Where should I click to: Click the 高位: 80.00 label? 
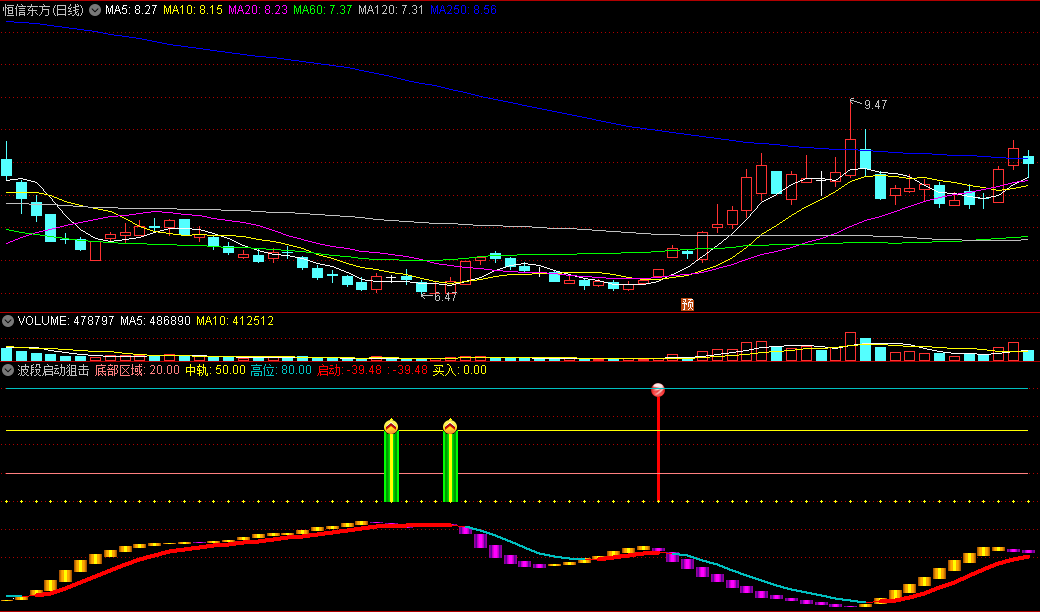tap(281, 370)
